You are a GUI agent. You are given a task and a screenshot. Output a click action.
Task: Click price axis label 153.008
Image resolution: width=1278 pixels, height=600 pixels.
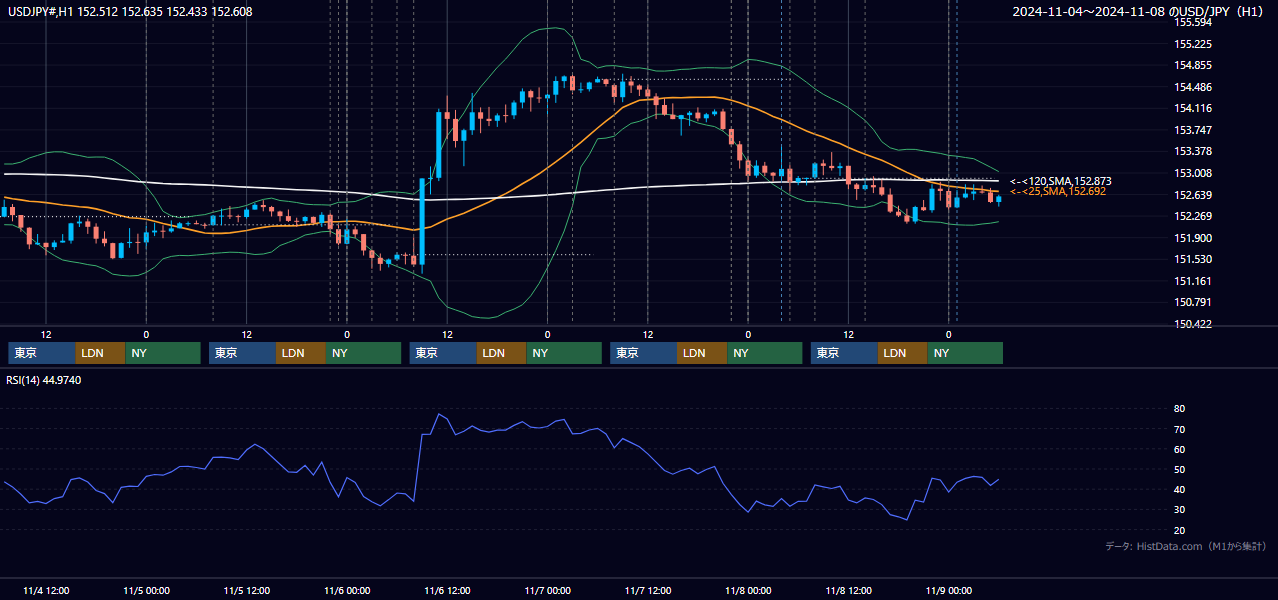[x=1192, y=173]
